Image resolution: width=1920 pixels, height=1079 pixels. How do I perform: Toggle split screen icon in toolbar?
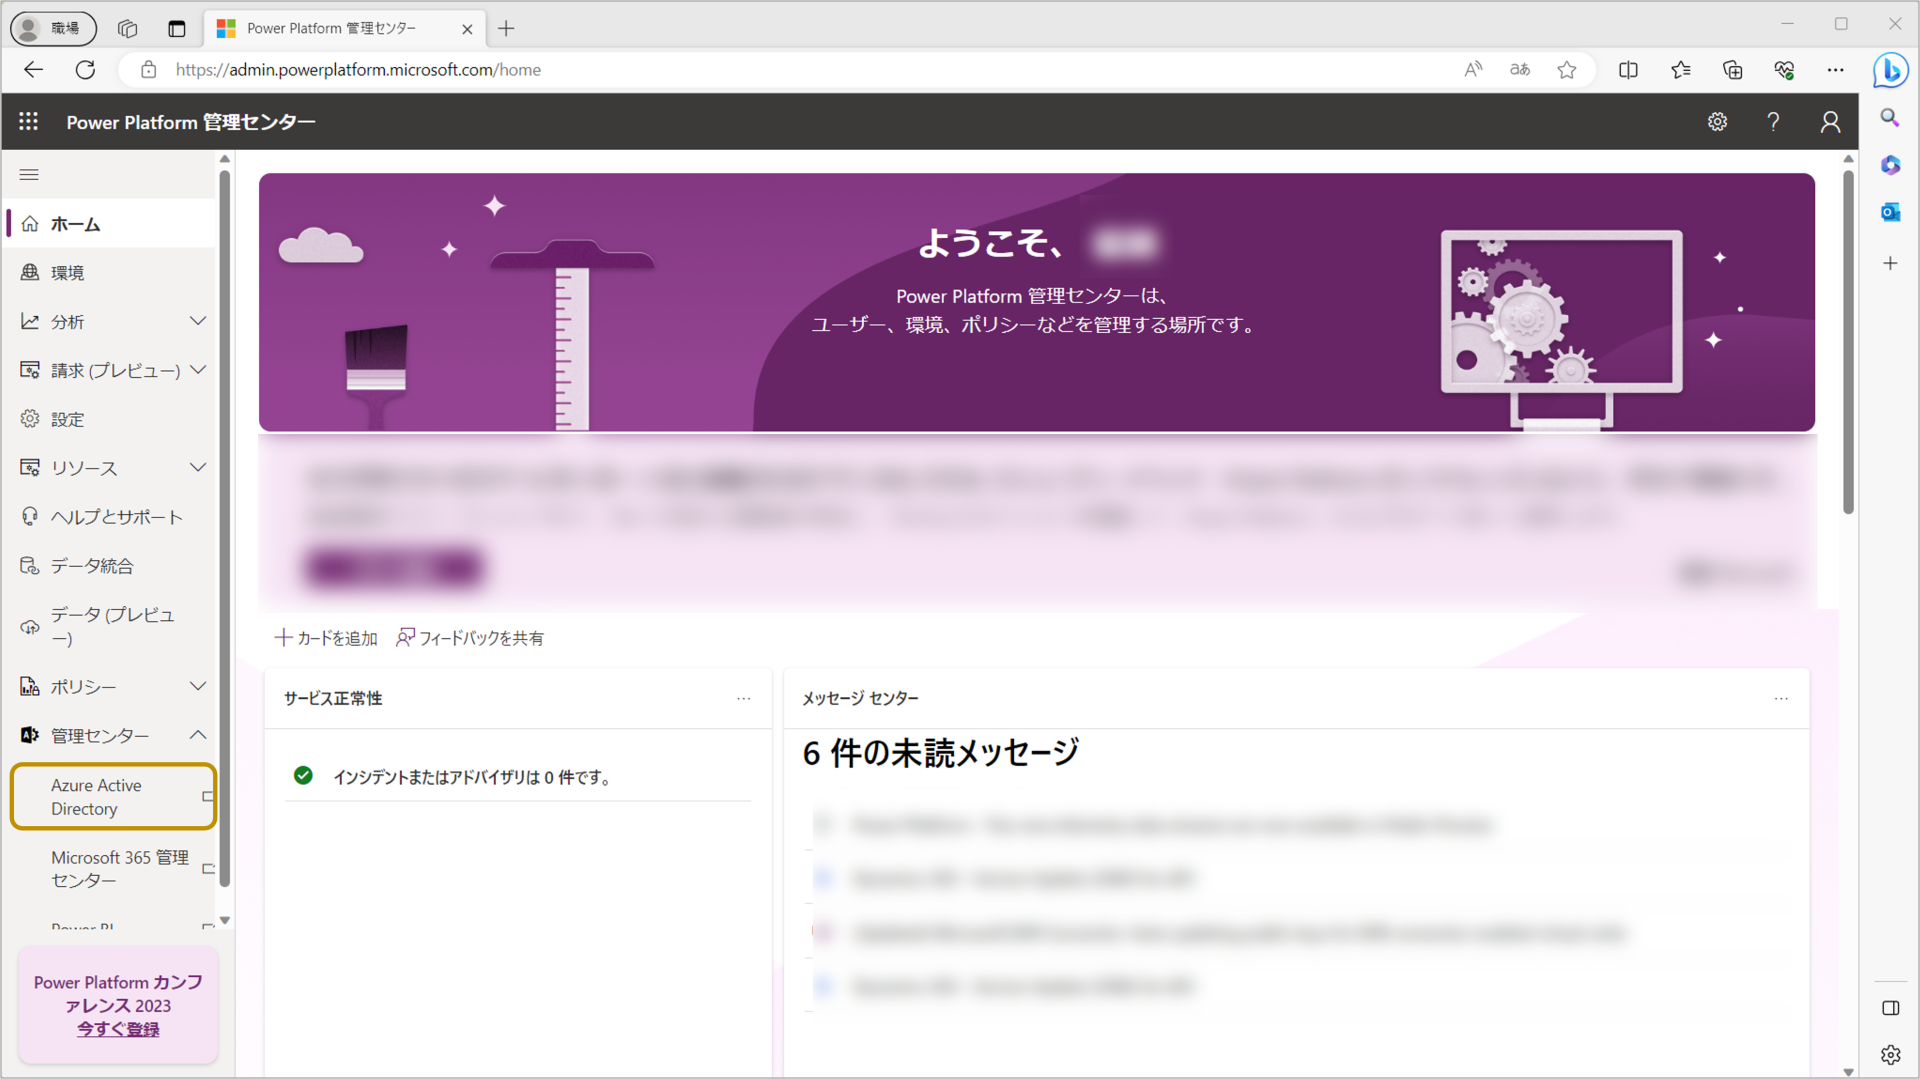[1628, 69]
